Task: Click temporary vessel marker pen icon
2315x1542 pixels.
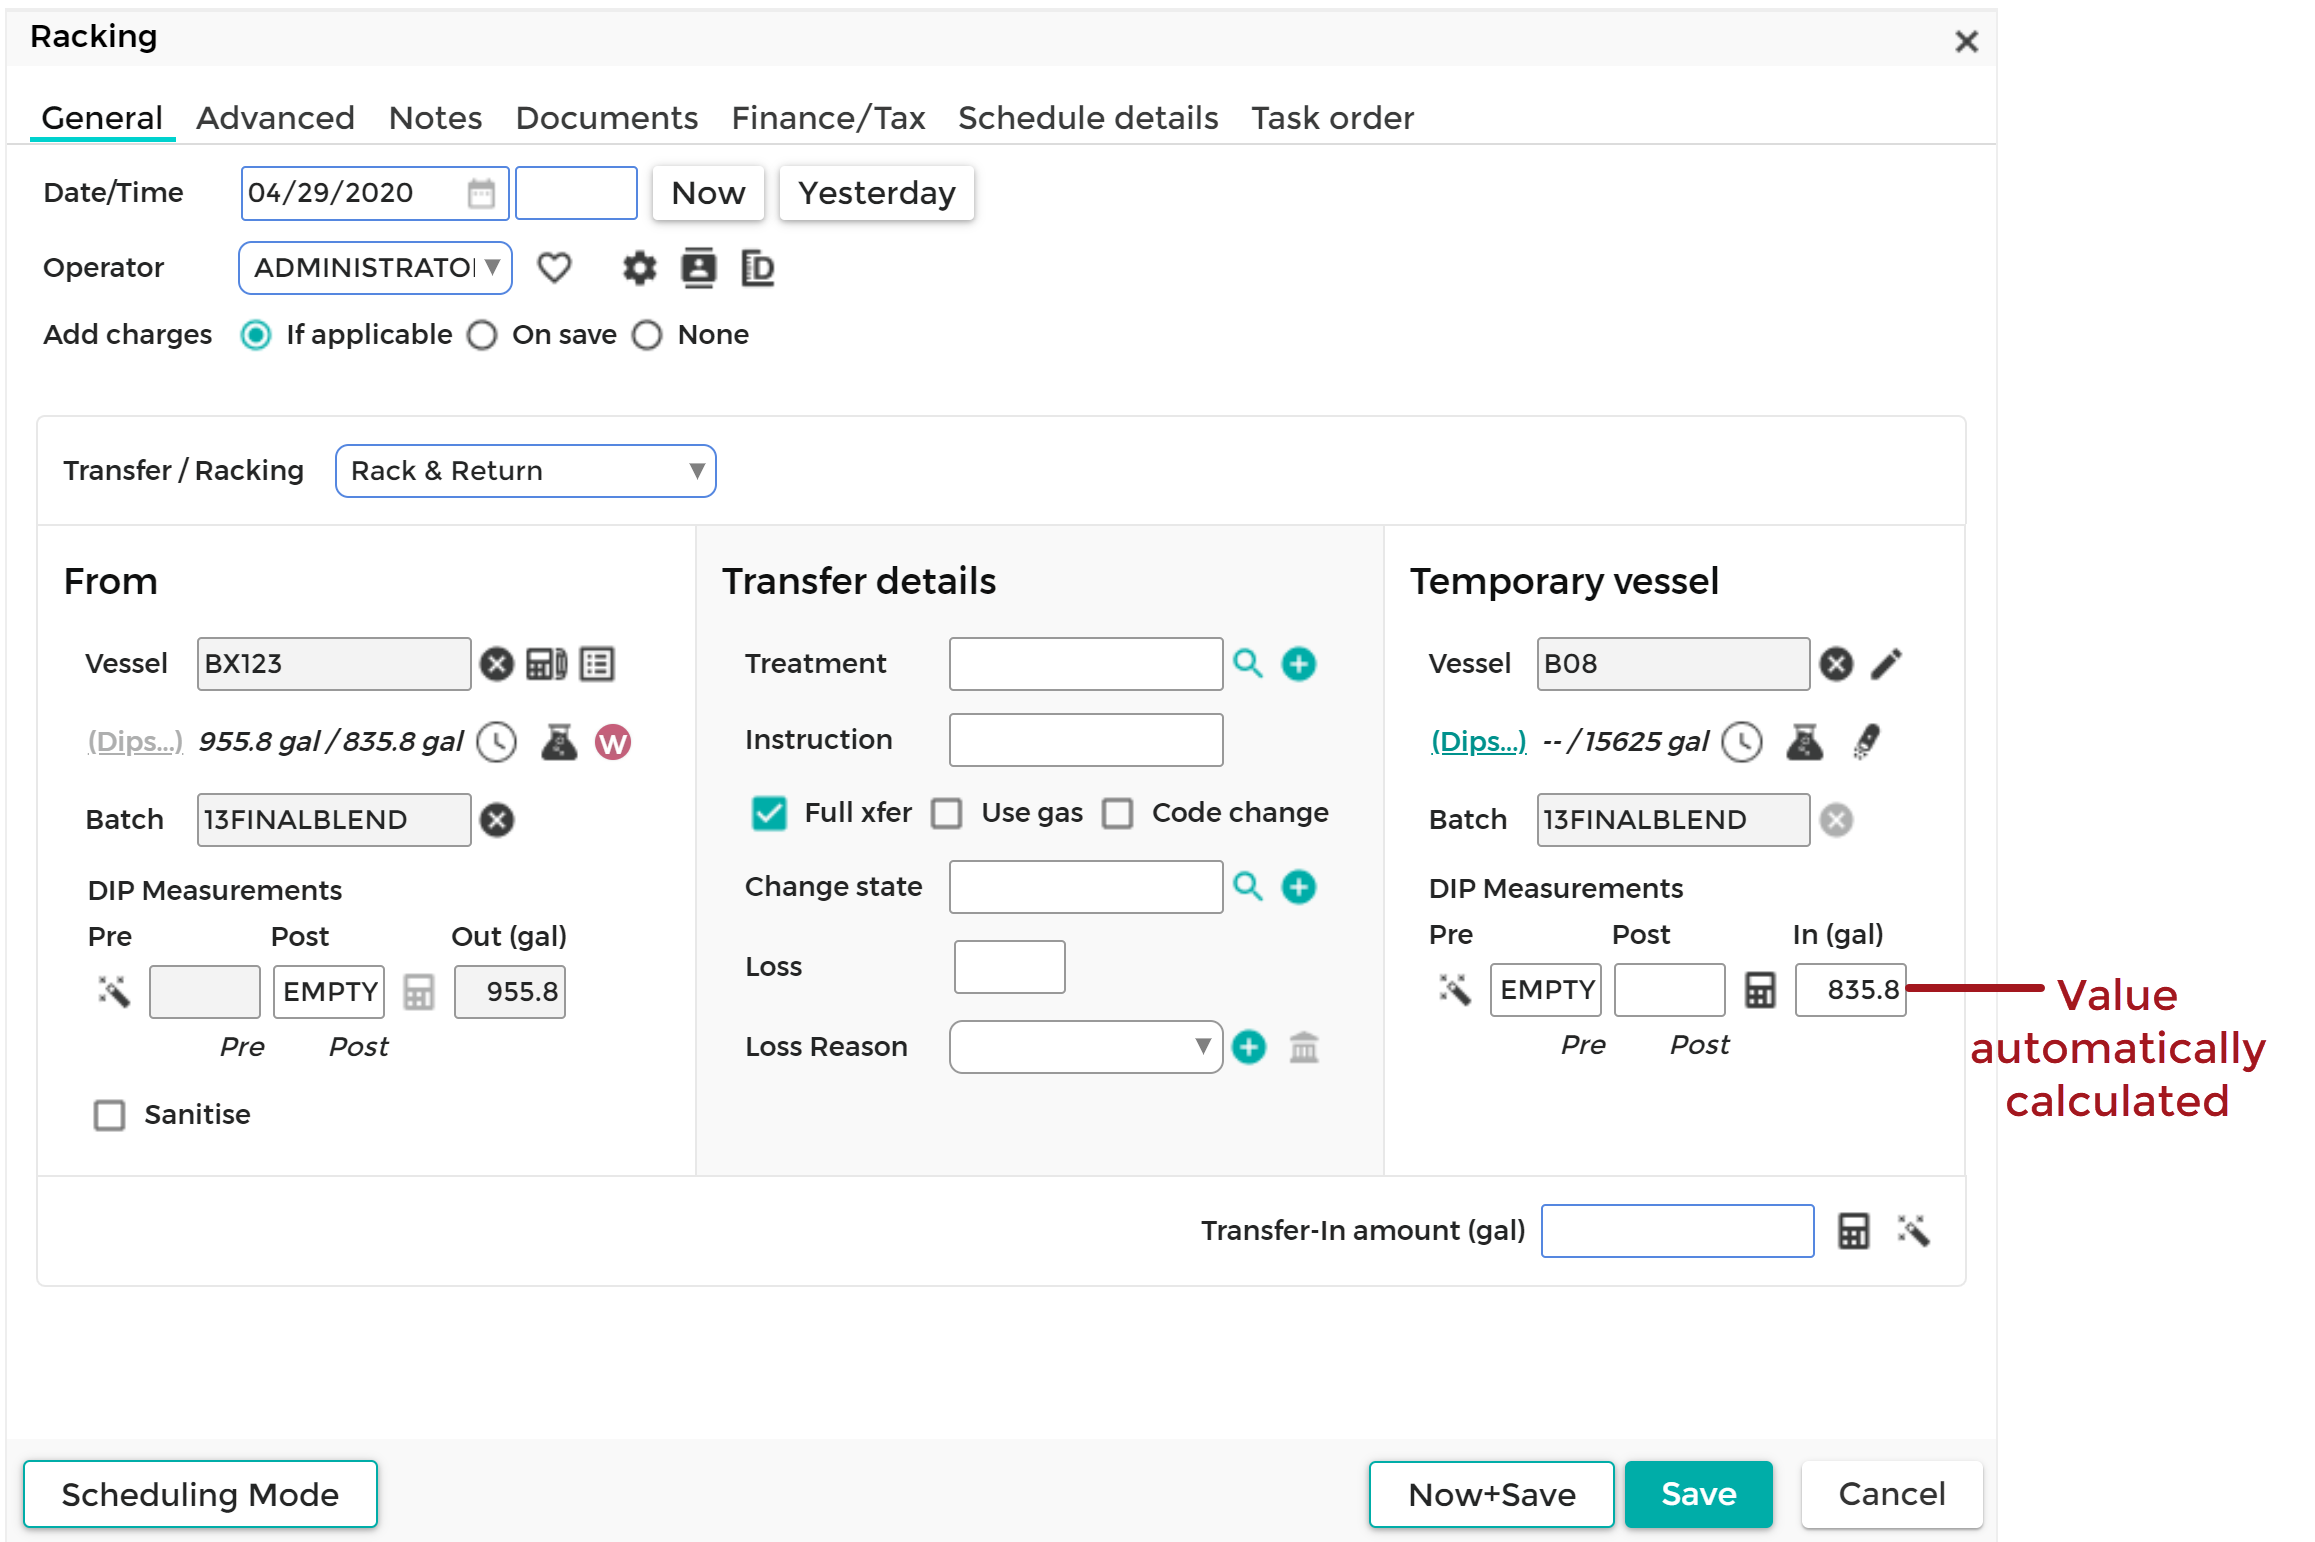Action: coord(1866,742)
